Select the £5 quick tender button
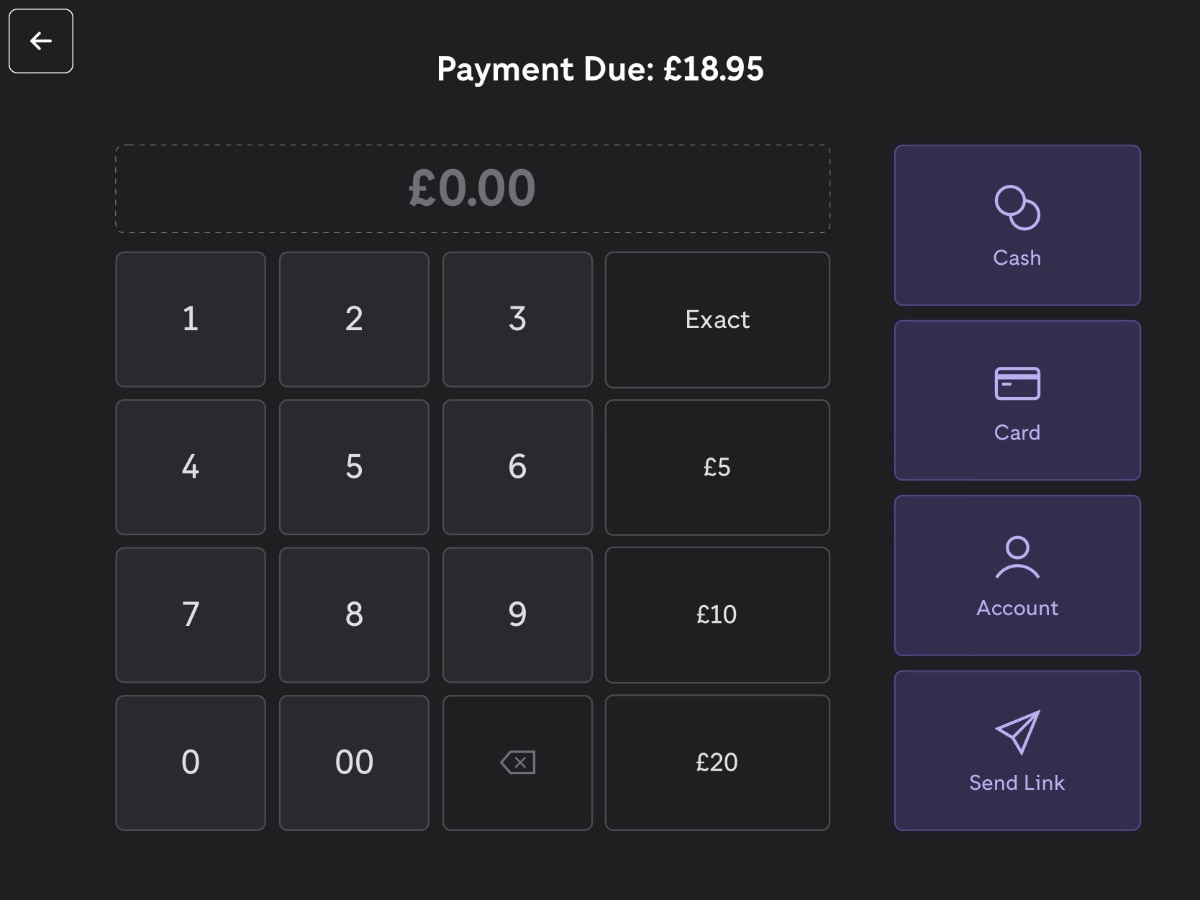This screenshot has height=900, width=1200. [x=717, y=467]
